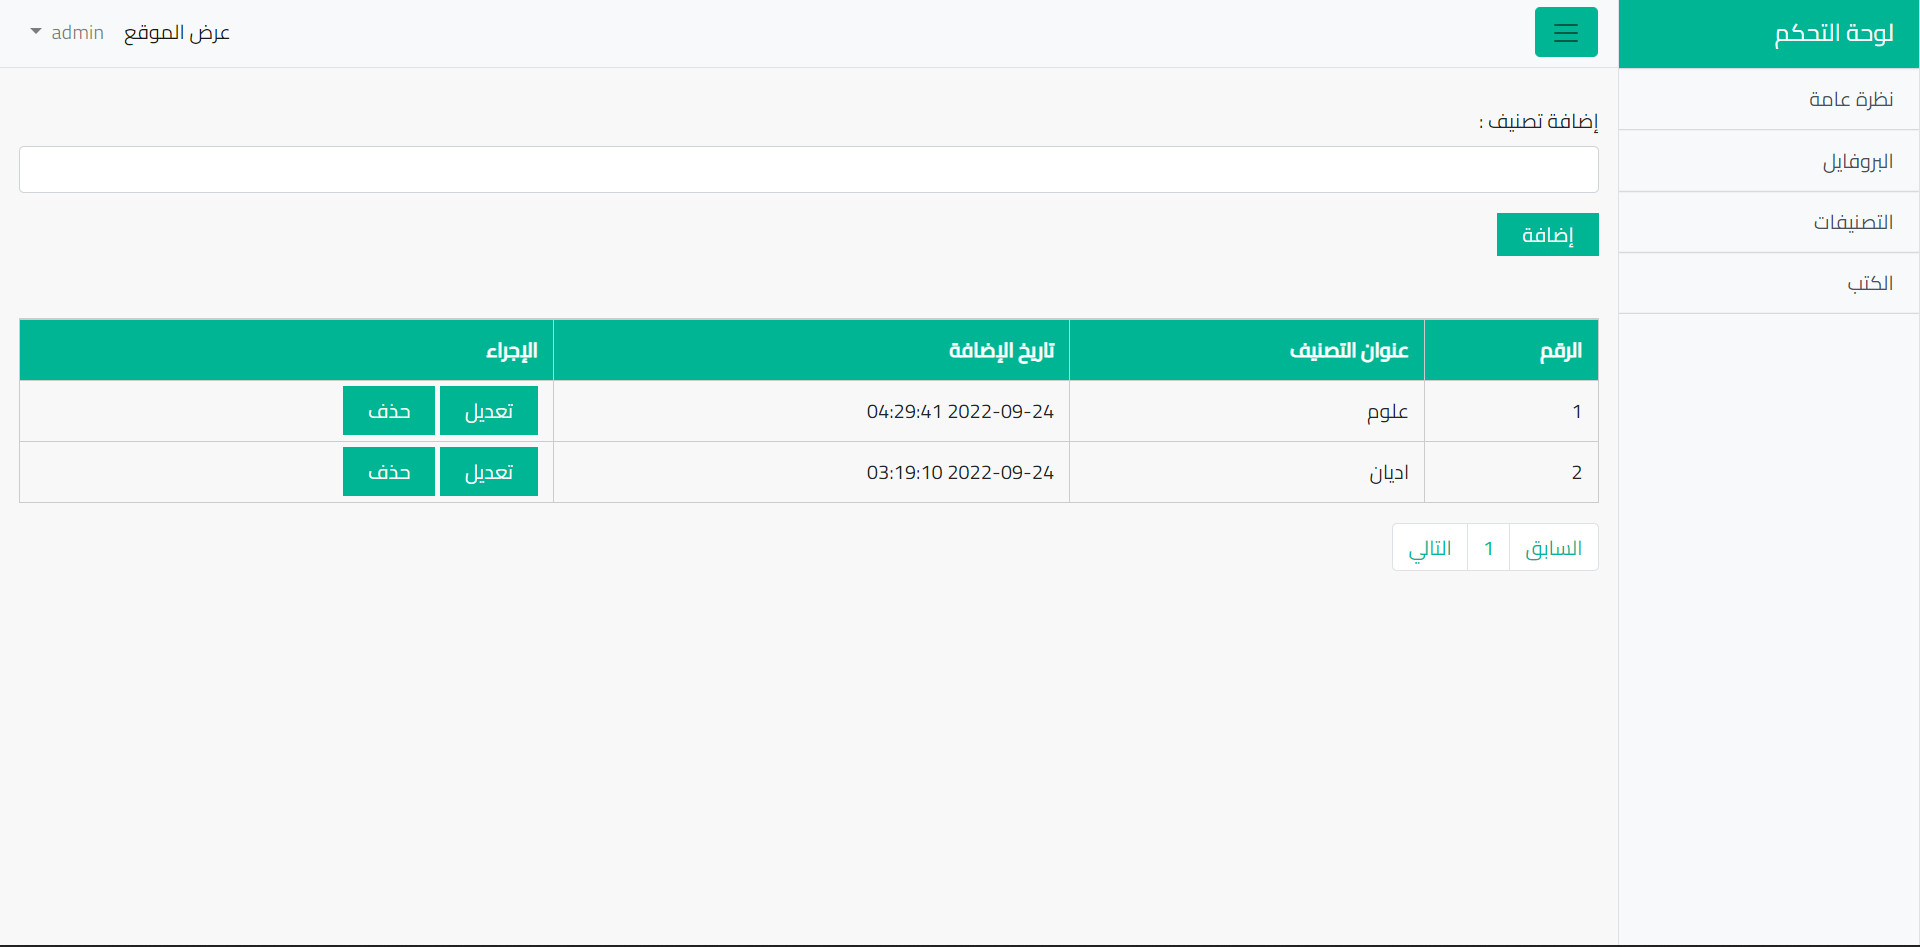Go to the next page via التالي
The width and height of the screenshot is (1920, 947).
click(1429, 547)
